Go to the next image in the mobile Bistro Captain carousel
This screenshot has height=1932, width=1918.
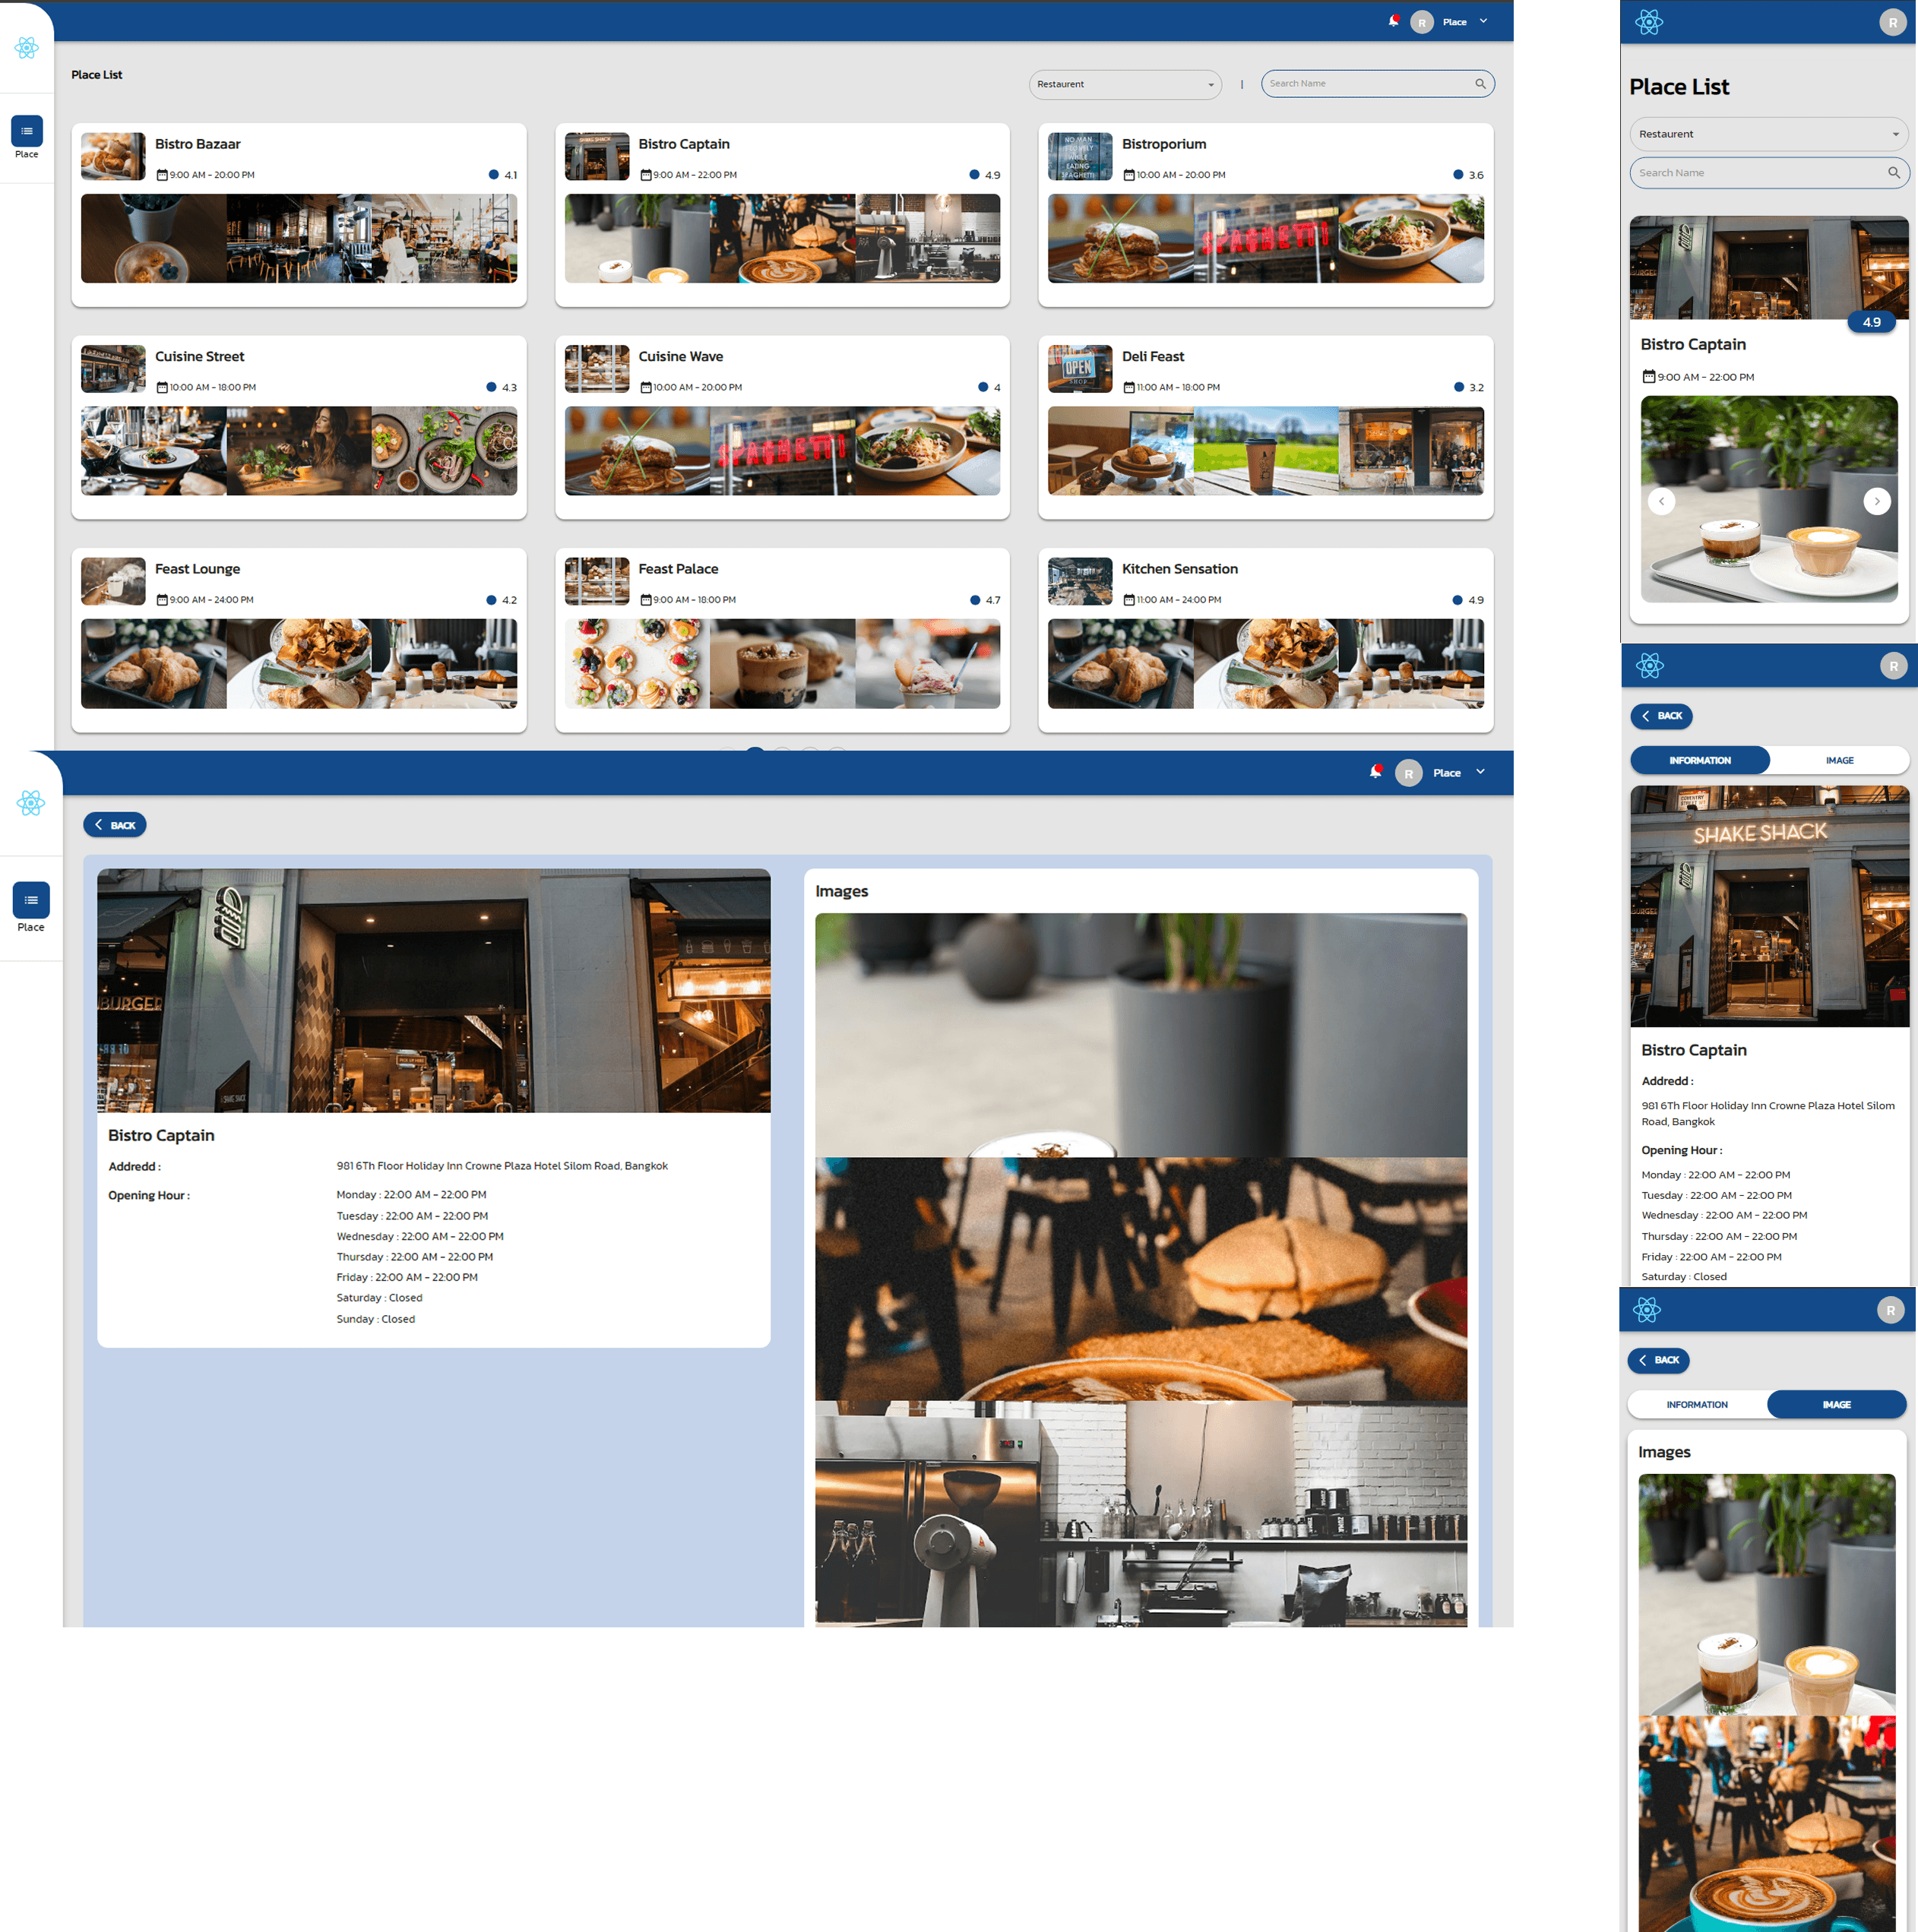(x=1876, y=501)
